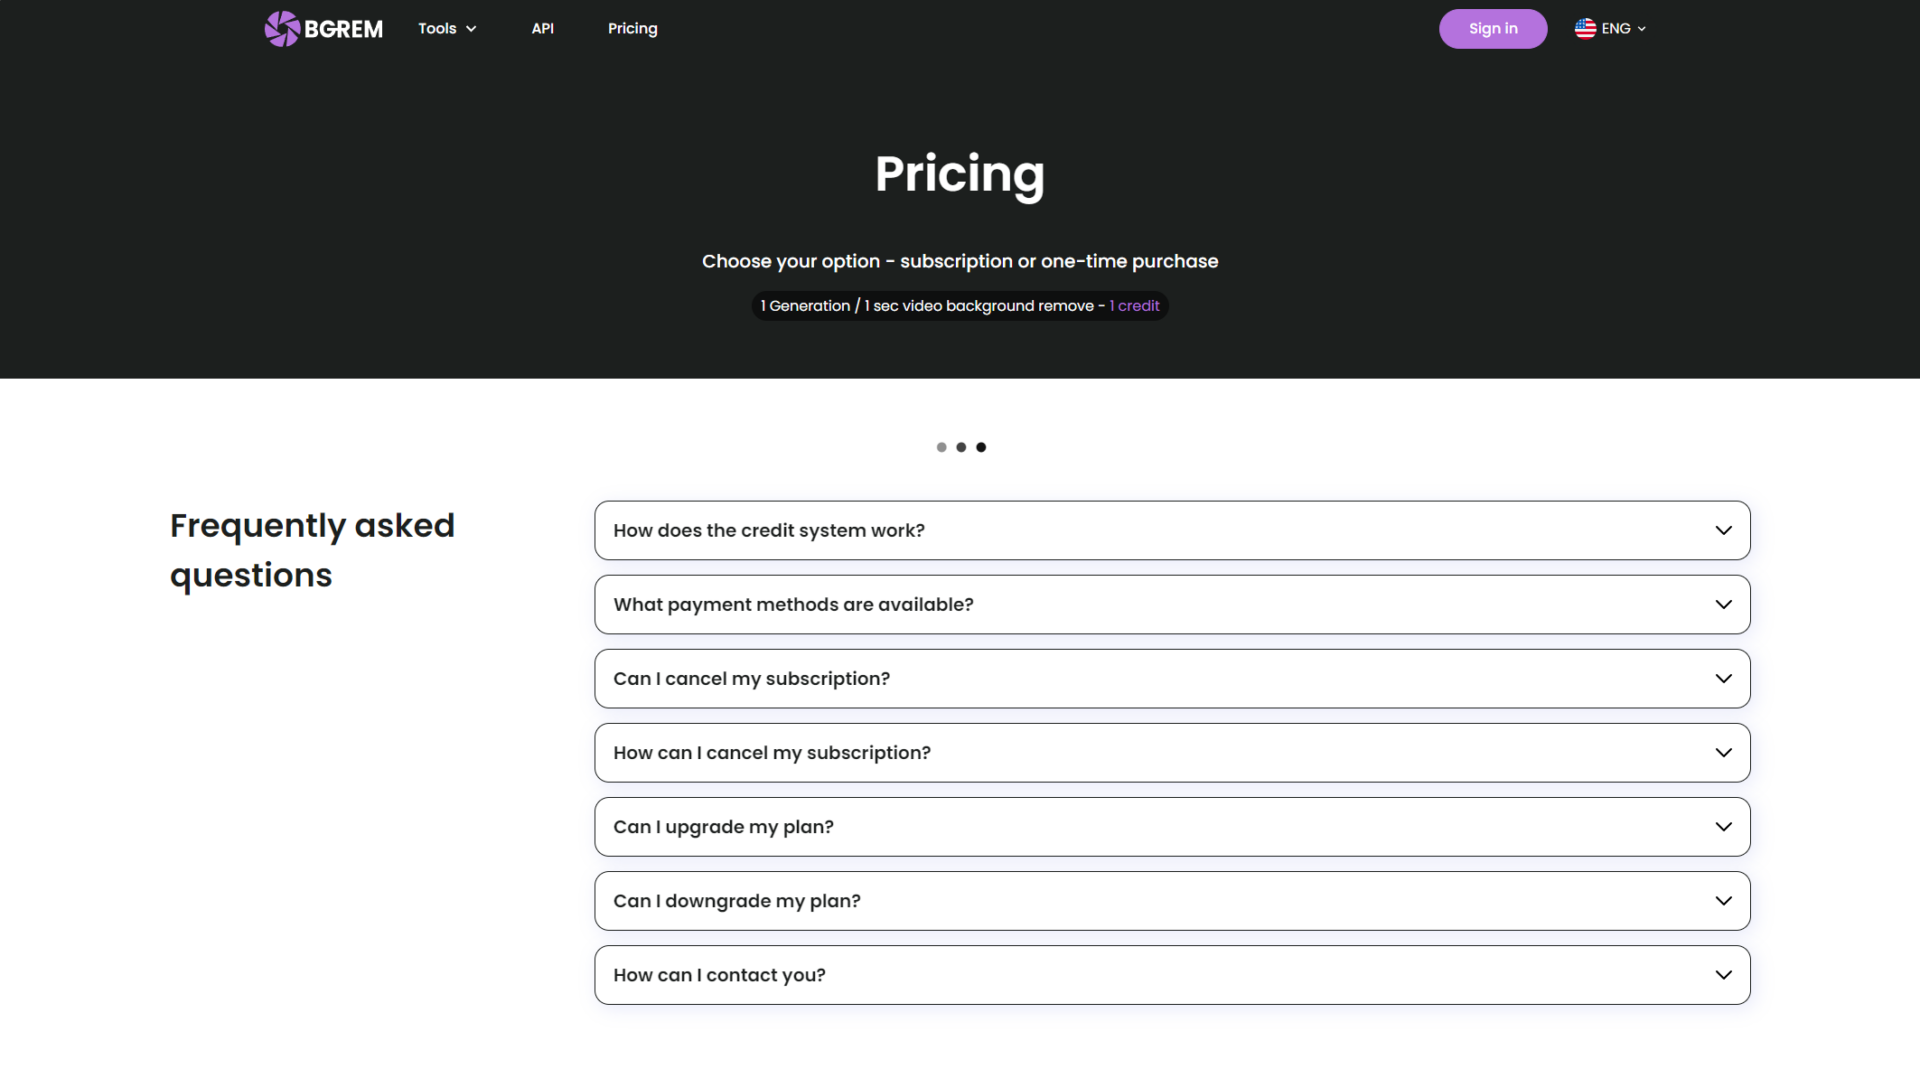Click the BGREM logo icon
Screen dimensions: 1920x1069
pyautogui.click(x=282, y=29)
